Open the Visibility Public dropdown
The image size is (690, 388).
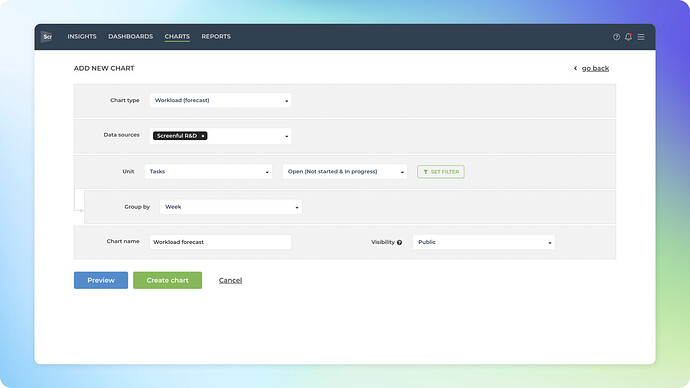pyautogui.click(x=484, y=242)
